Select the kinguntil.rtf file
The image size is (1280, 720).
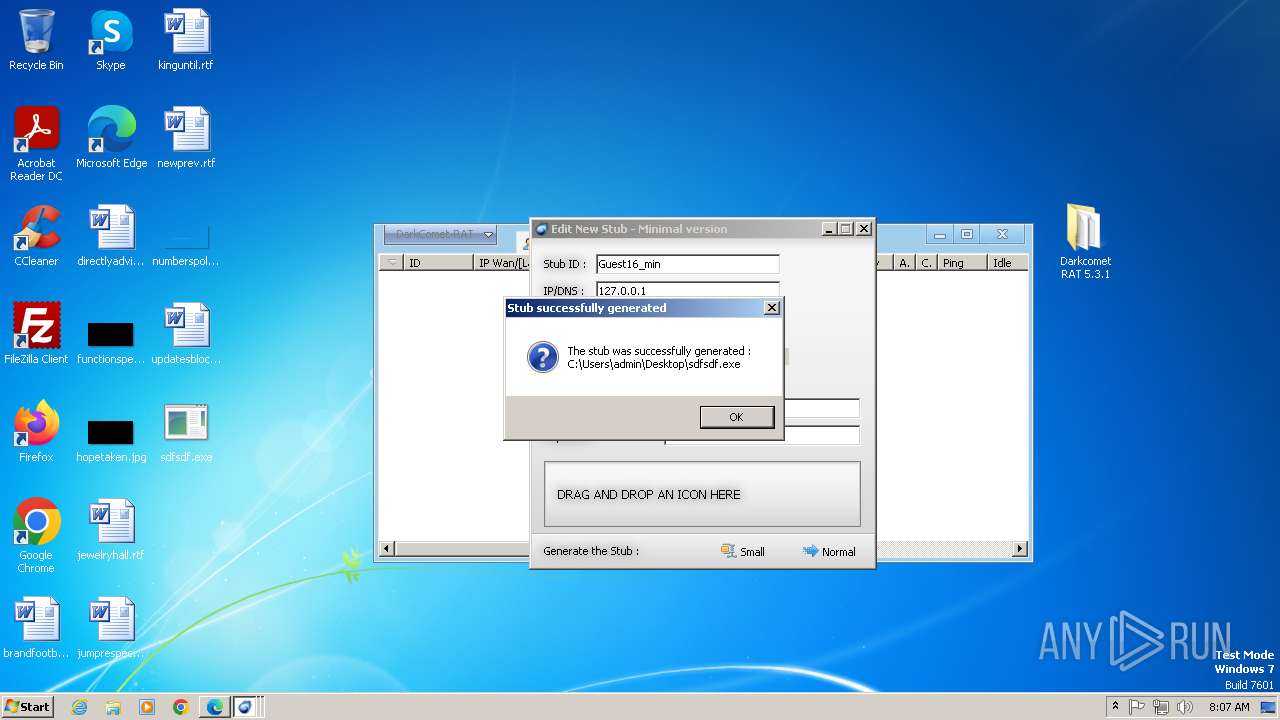tap(186, 40)
